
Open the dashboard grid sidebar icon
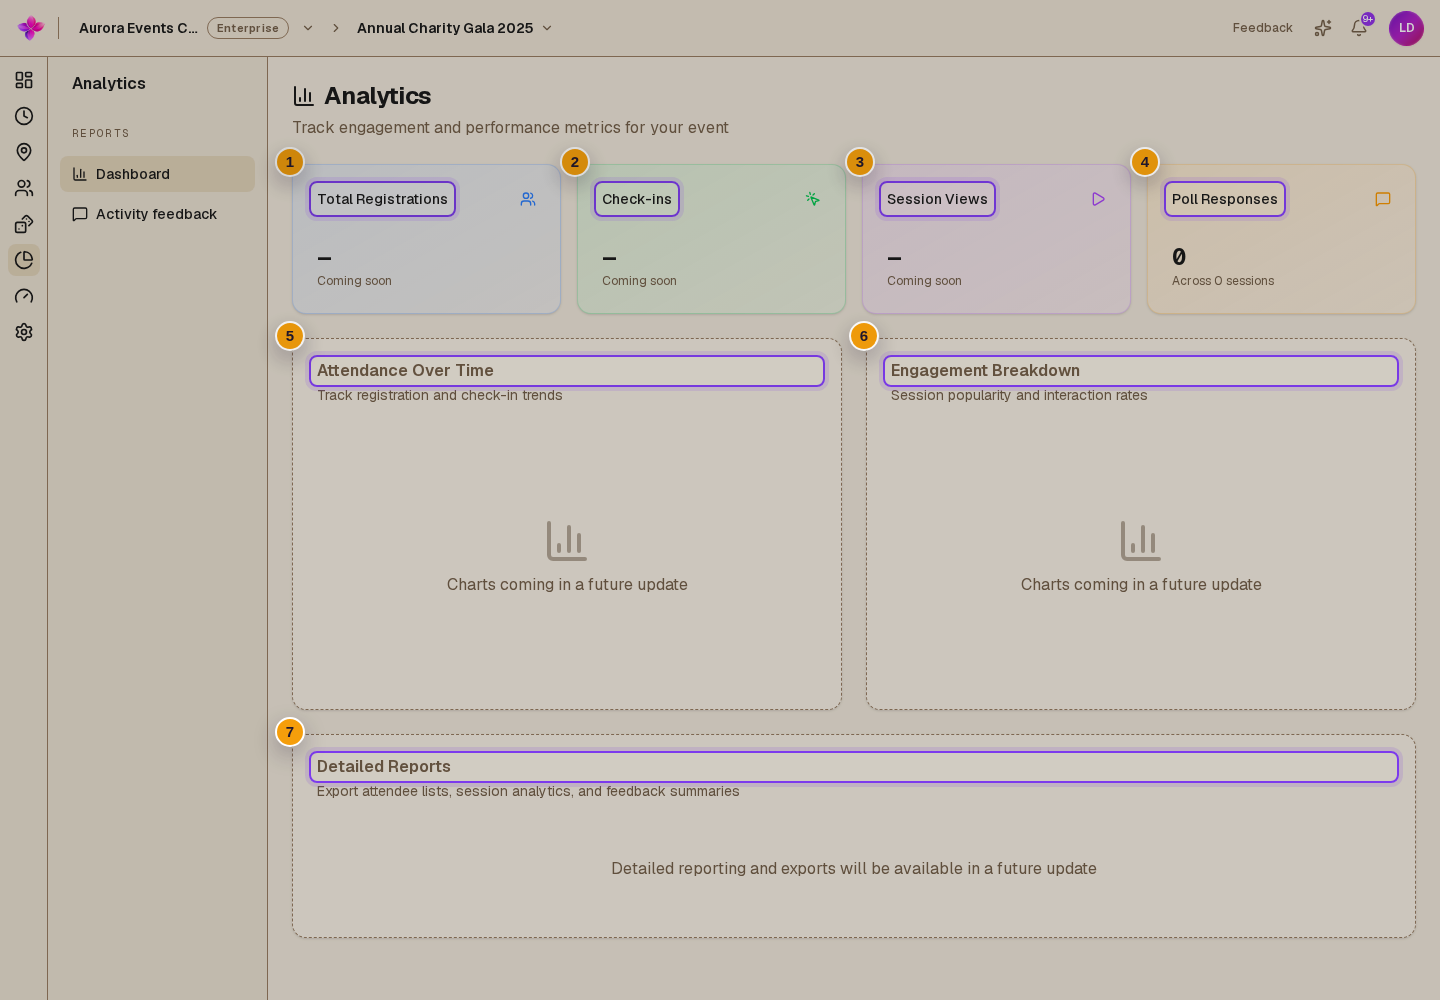(24, 80)
